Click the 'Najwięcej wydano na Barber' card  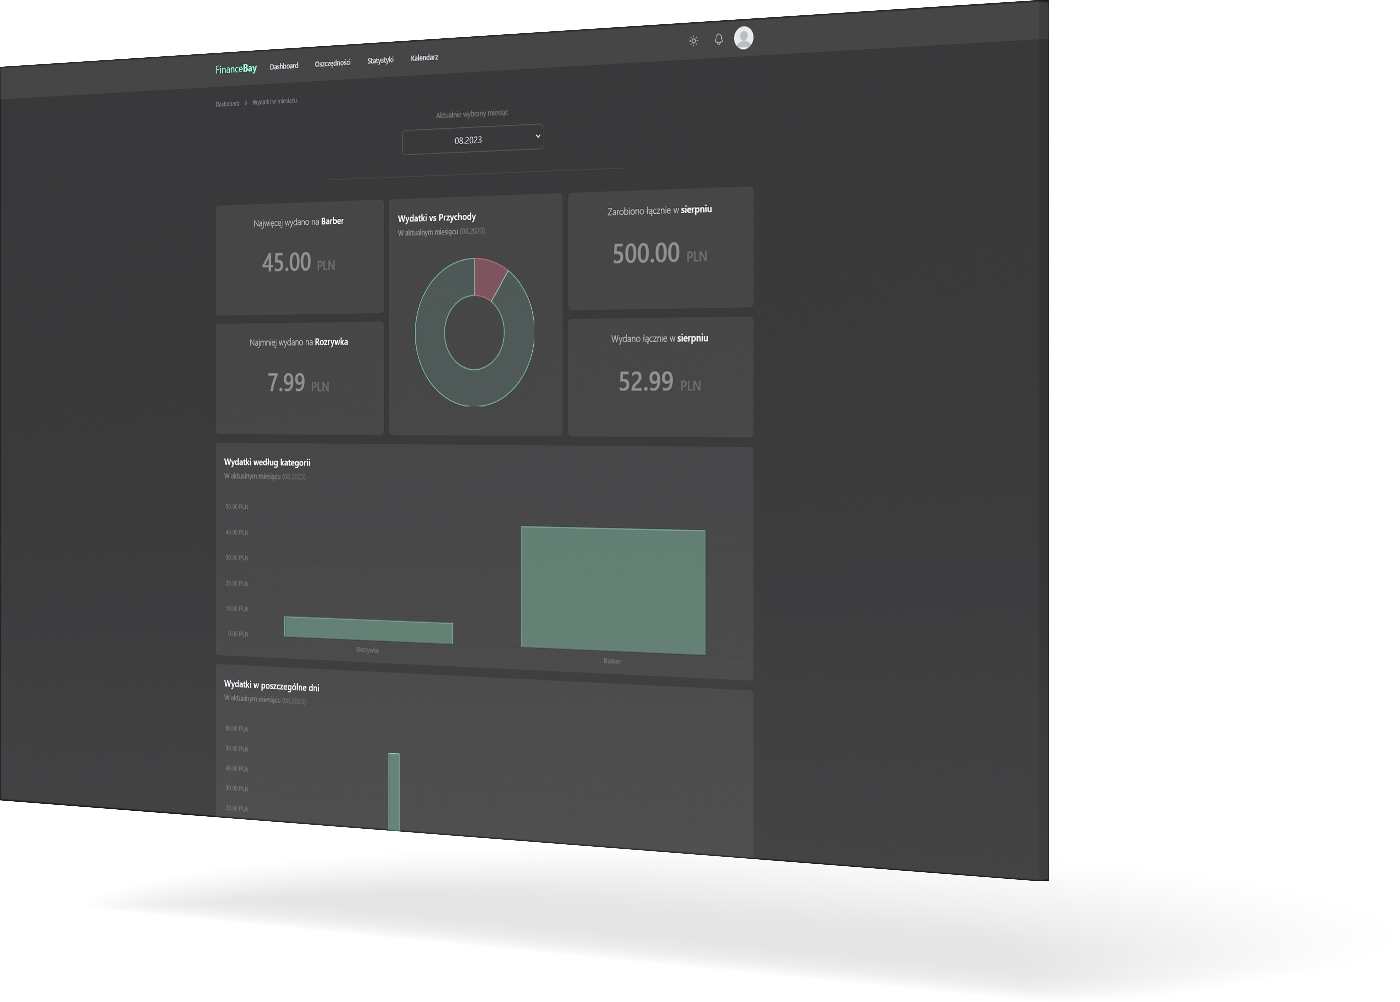299,257
